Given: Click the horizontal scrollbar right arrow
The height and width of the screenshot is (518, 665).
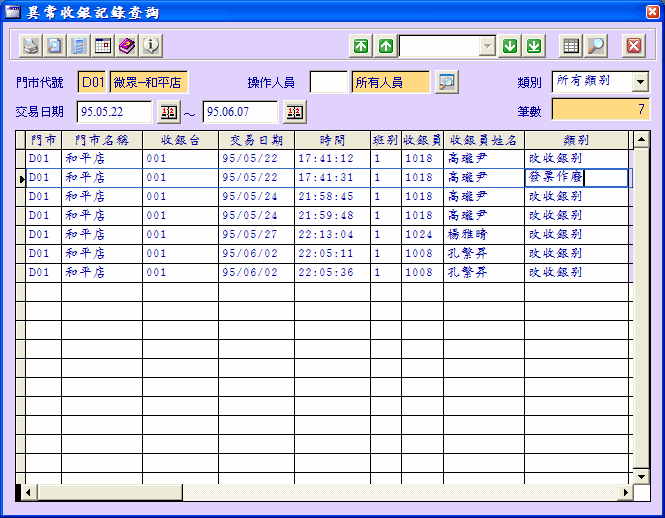Looking at the screenshot, I should point(626,492).
